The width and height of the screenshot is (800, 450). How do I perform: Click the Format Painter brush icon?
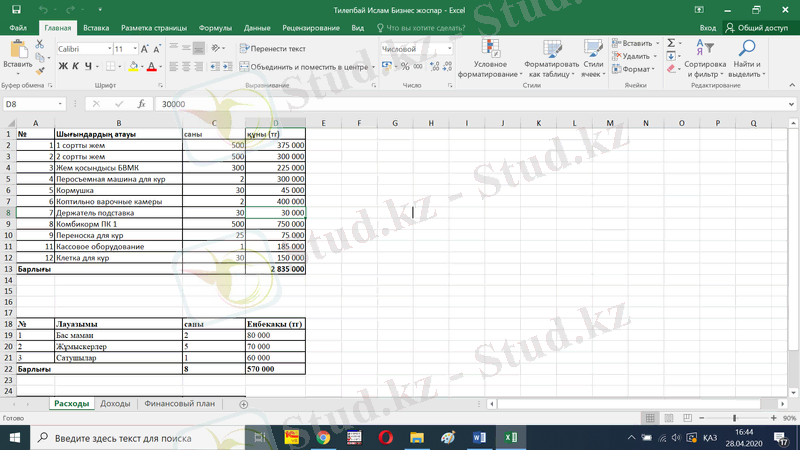[40, 70]
